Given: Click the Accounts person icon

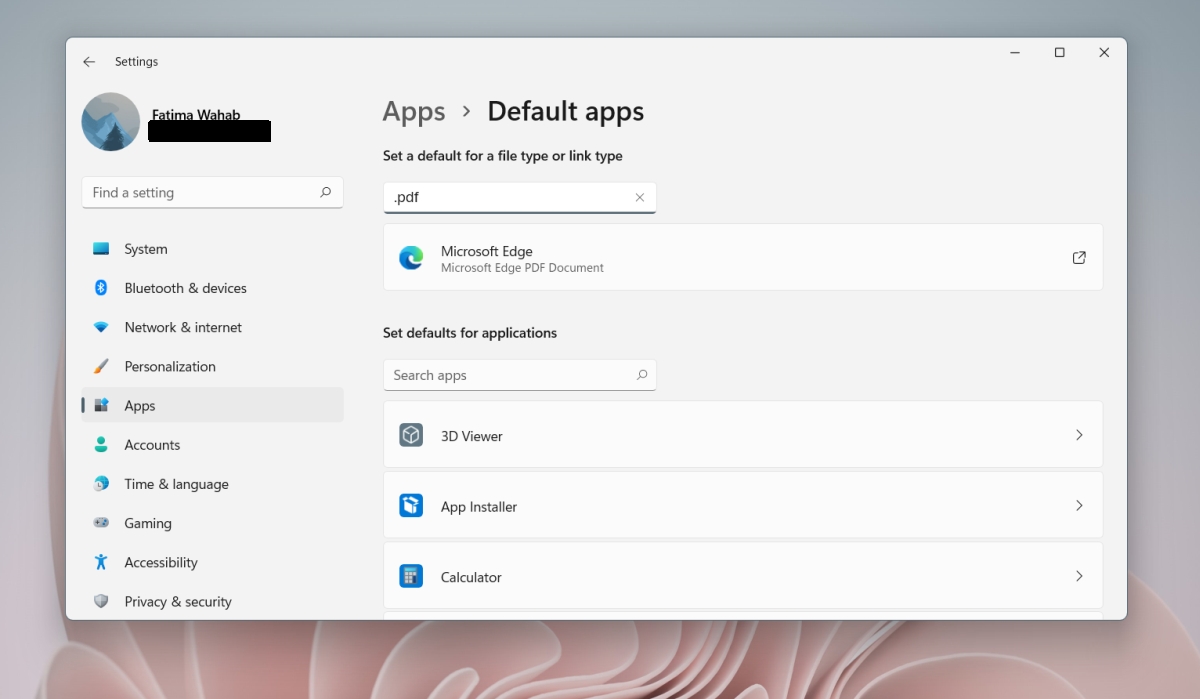Looking at the screenshot, I should 101,445.
